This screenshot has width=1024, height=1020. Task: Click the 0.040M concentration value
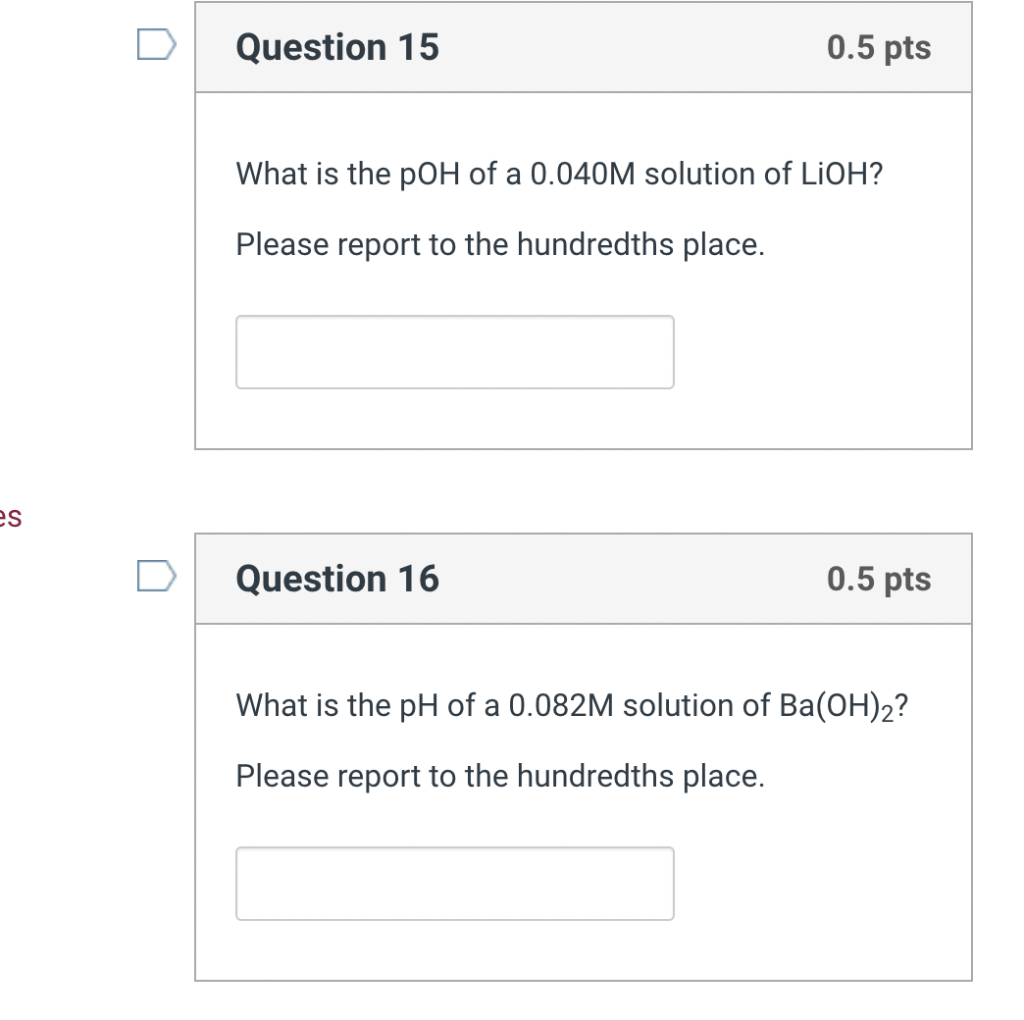(x=583, y=174)
